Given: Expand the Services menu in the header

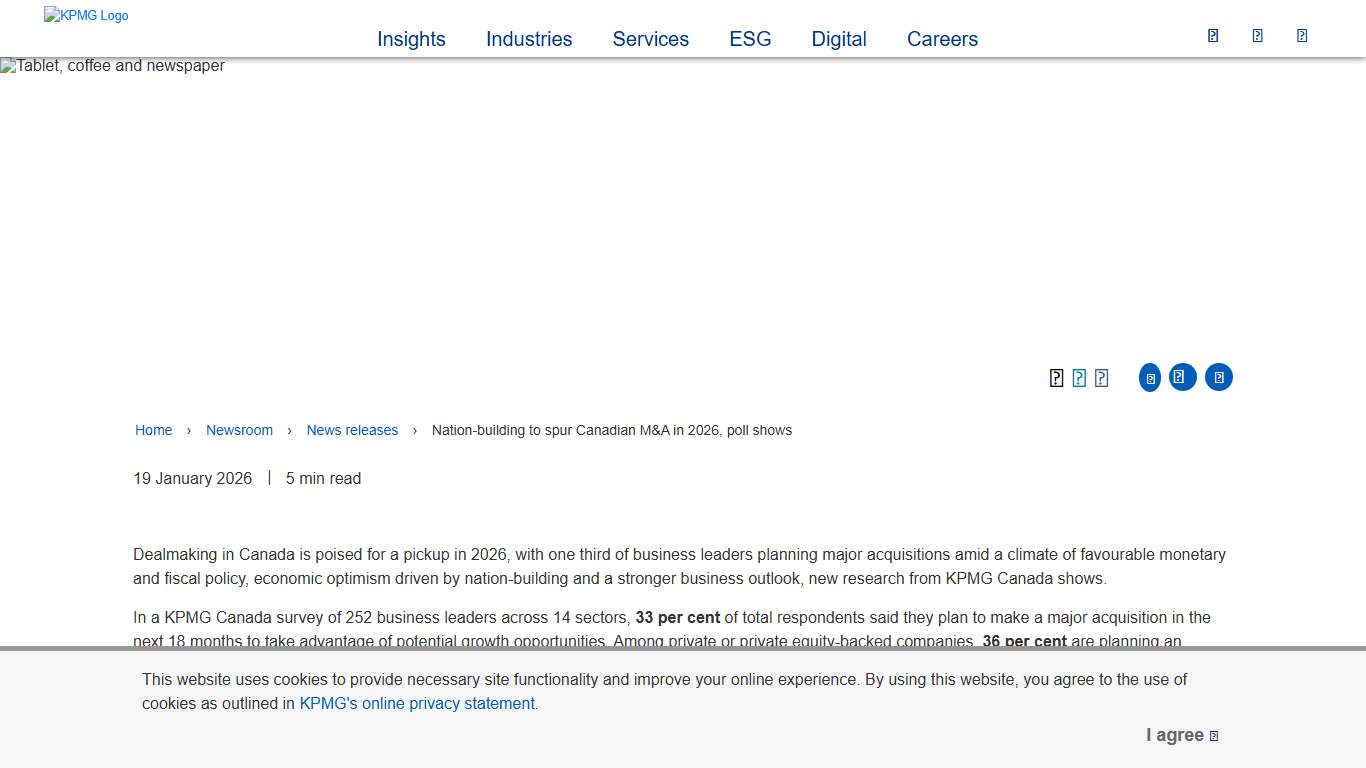Looking at the screenshot, I should (x=650, y=39).
